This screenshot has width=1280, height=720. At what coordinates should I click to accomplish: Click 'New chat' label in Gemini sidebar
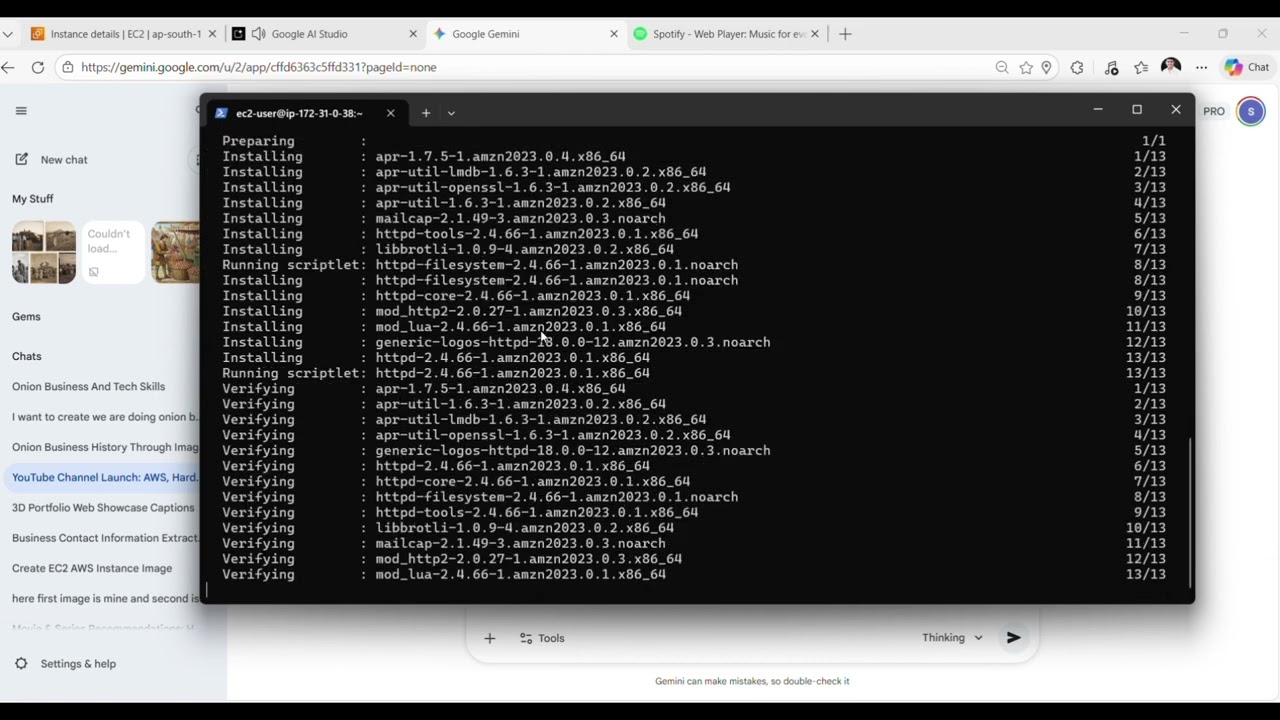[64, 159]
